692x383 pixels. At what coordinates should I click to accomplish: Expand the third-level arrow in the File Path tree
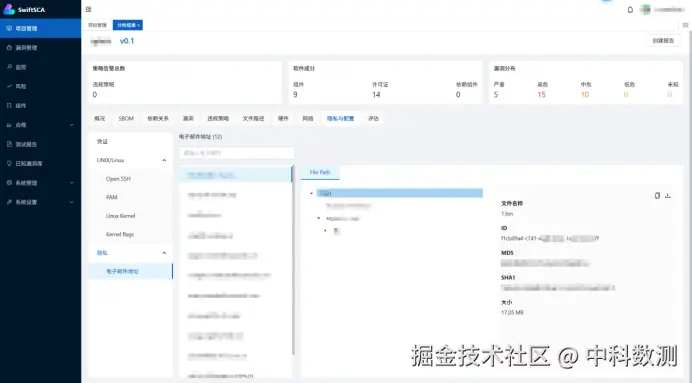click(326, 230)
